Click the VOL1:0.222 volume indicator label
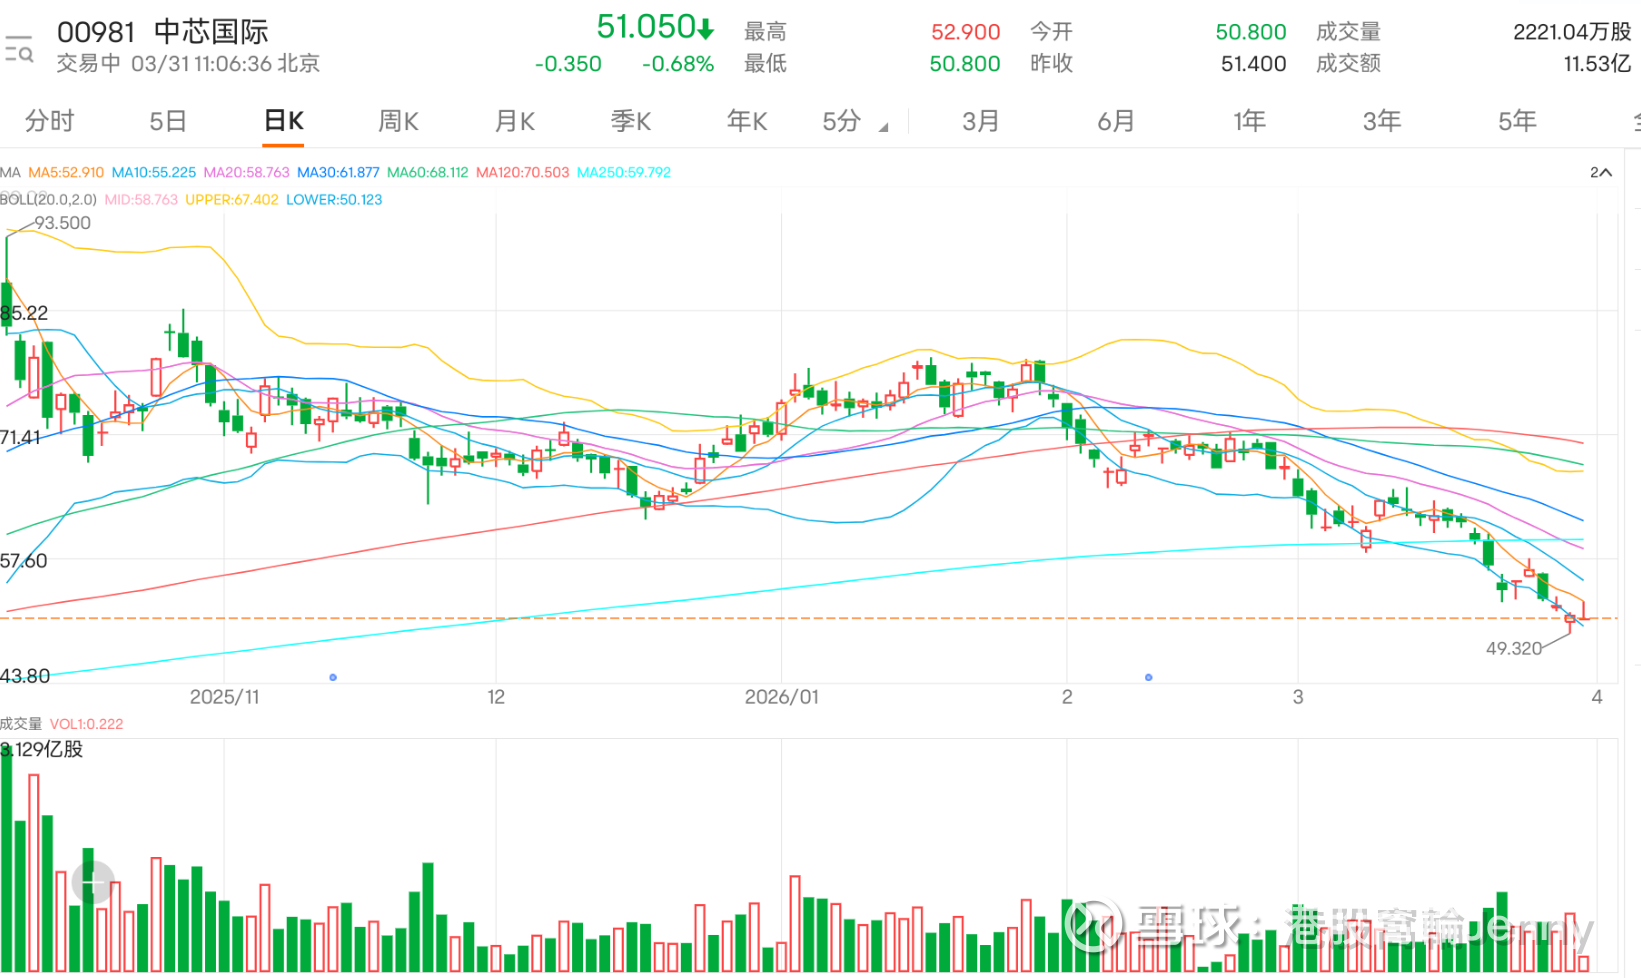 pos(87,724)
